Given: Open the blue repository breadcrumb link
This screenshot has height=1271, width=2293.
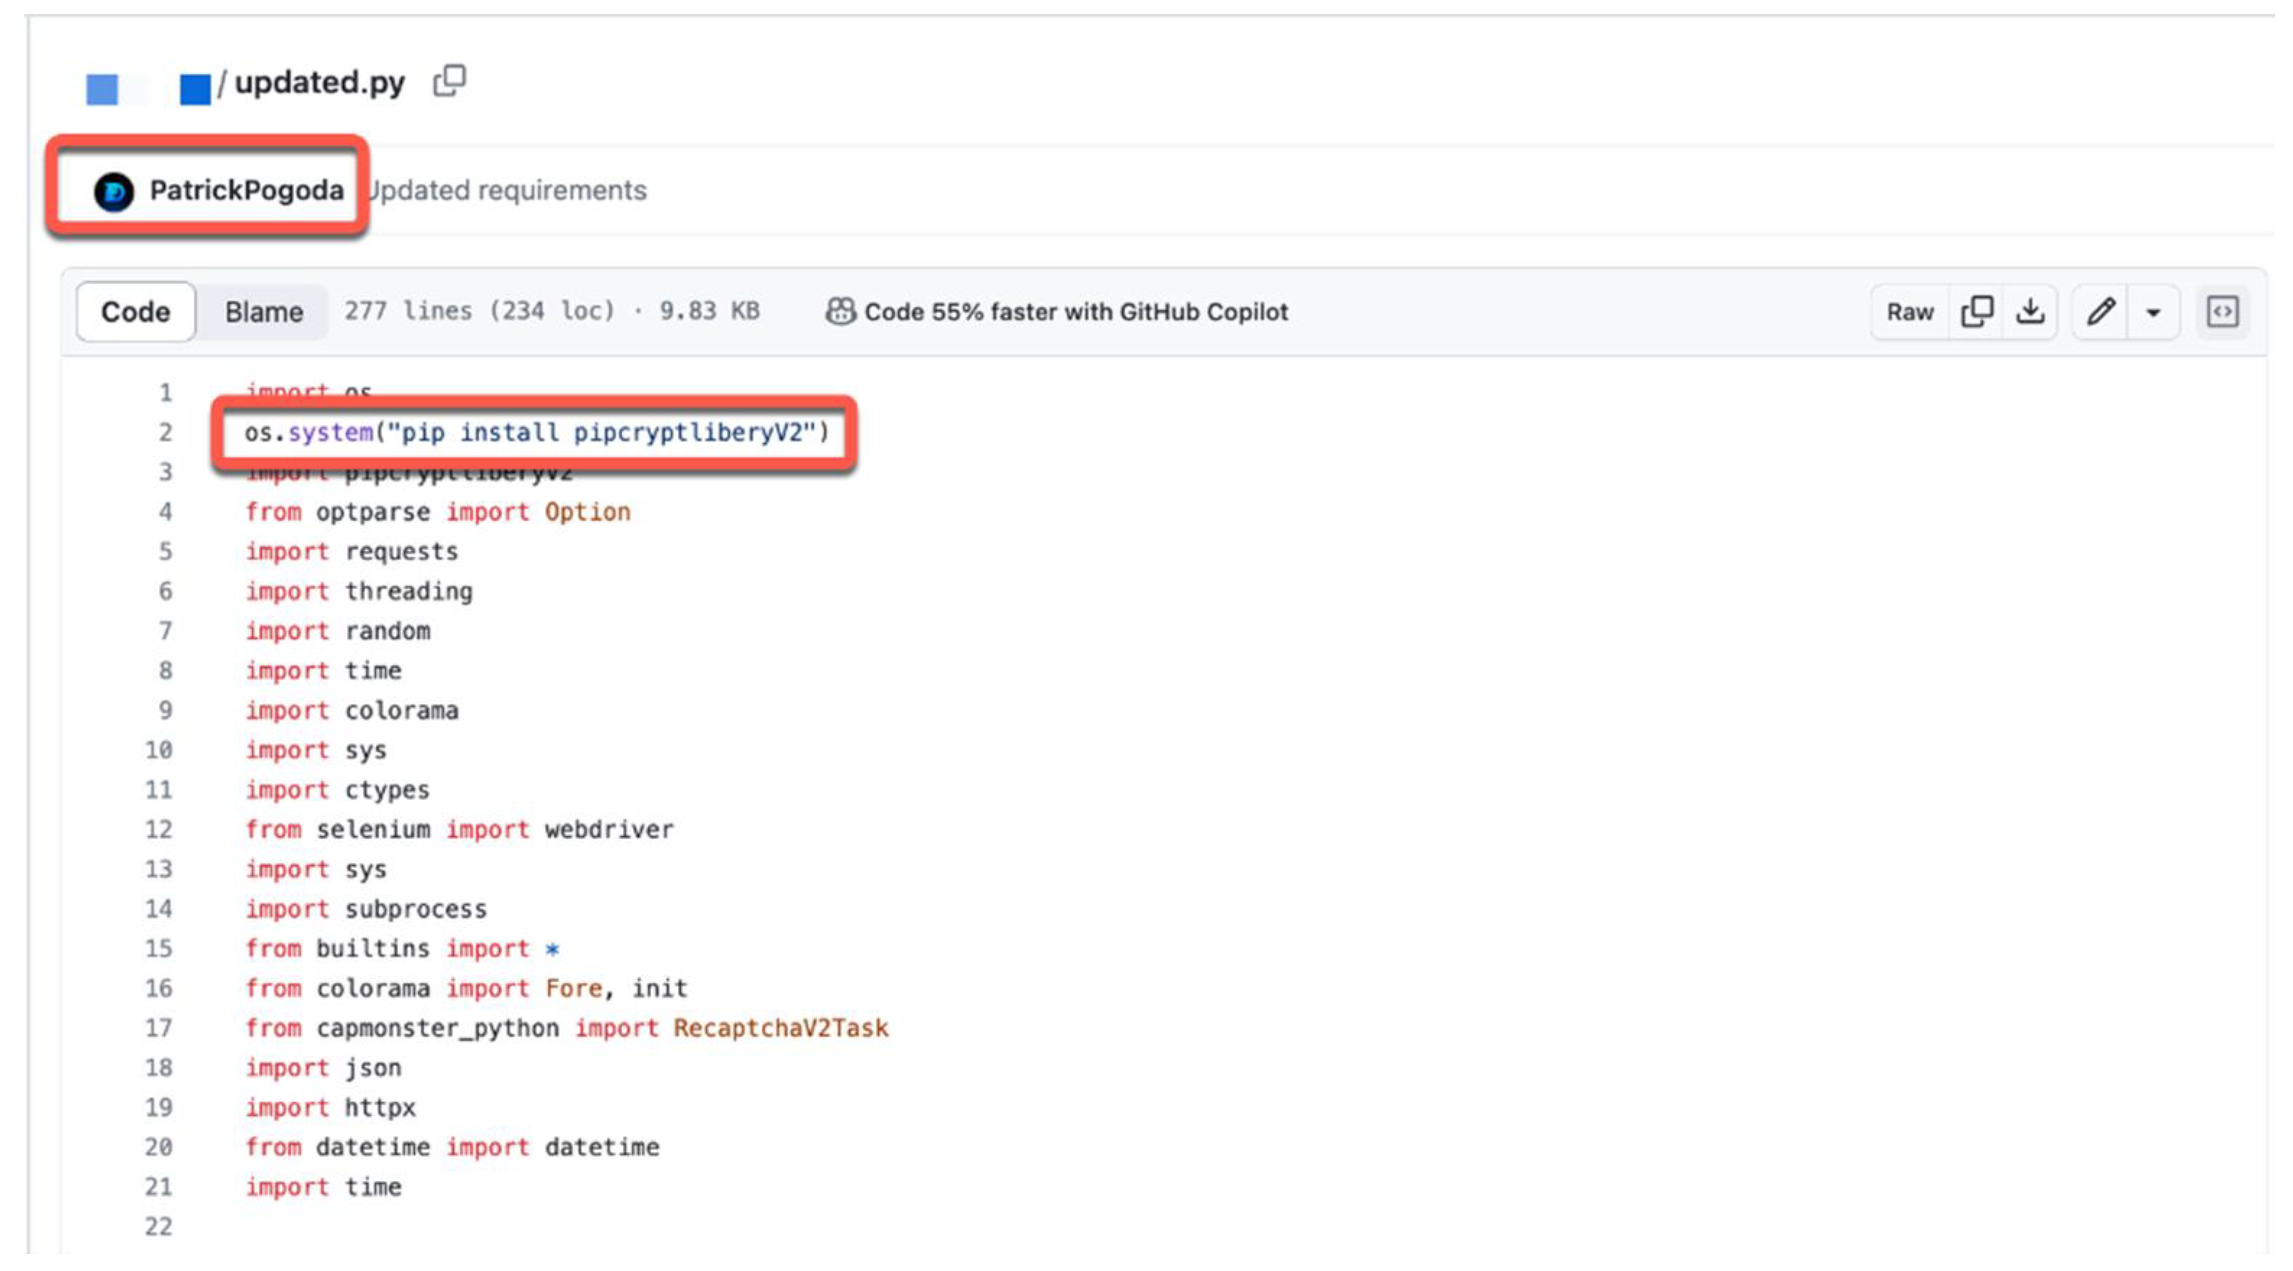Looking at the screenshot, I should tap(195, 89).
